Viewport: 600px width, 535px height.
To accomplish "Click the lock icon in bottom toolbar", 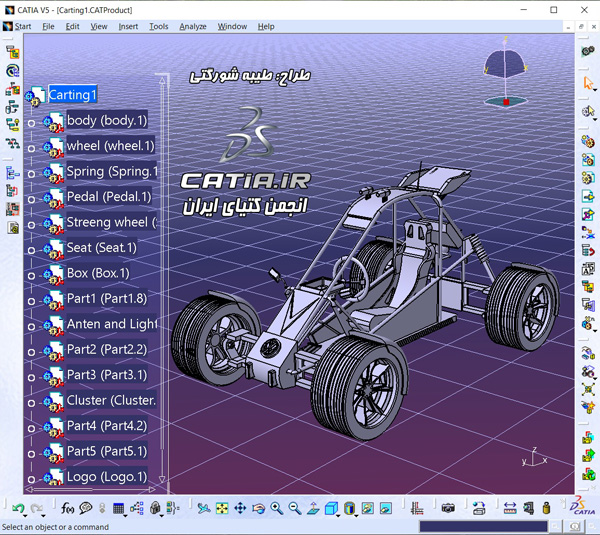I will [x=155, y=508].
